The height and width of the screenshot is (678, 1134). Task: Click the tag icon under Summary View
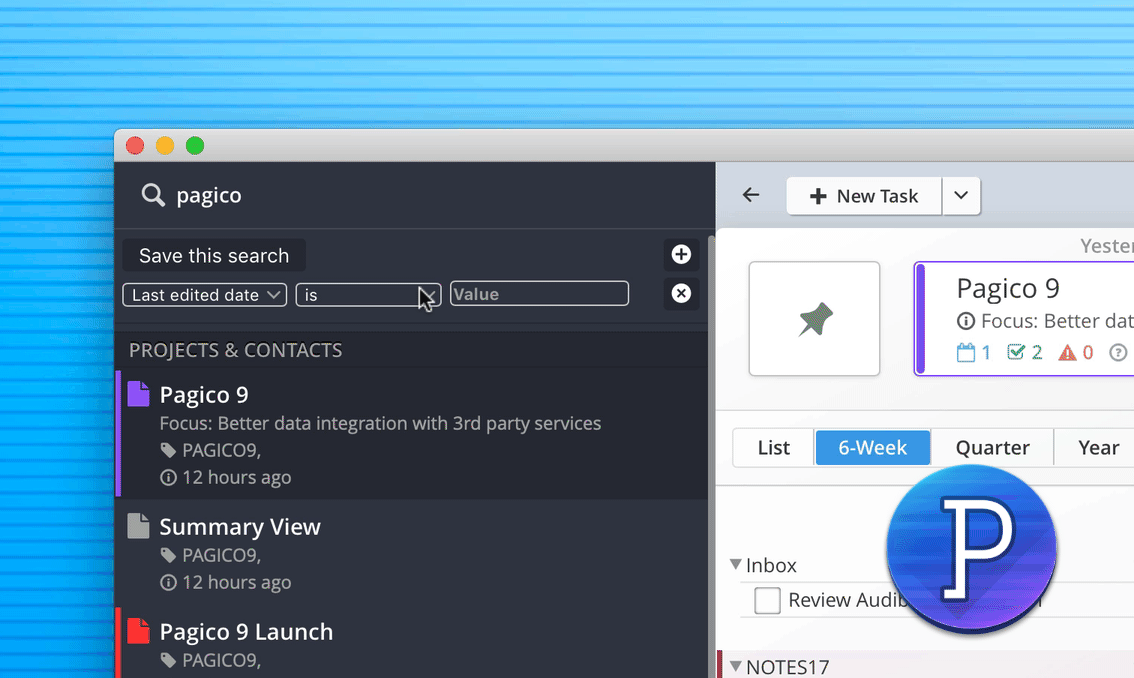(x=168, y=555)
